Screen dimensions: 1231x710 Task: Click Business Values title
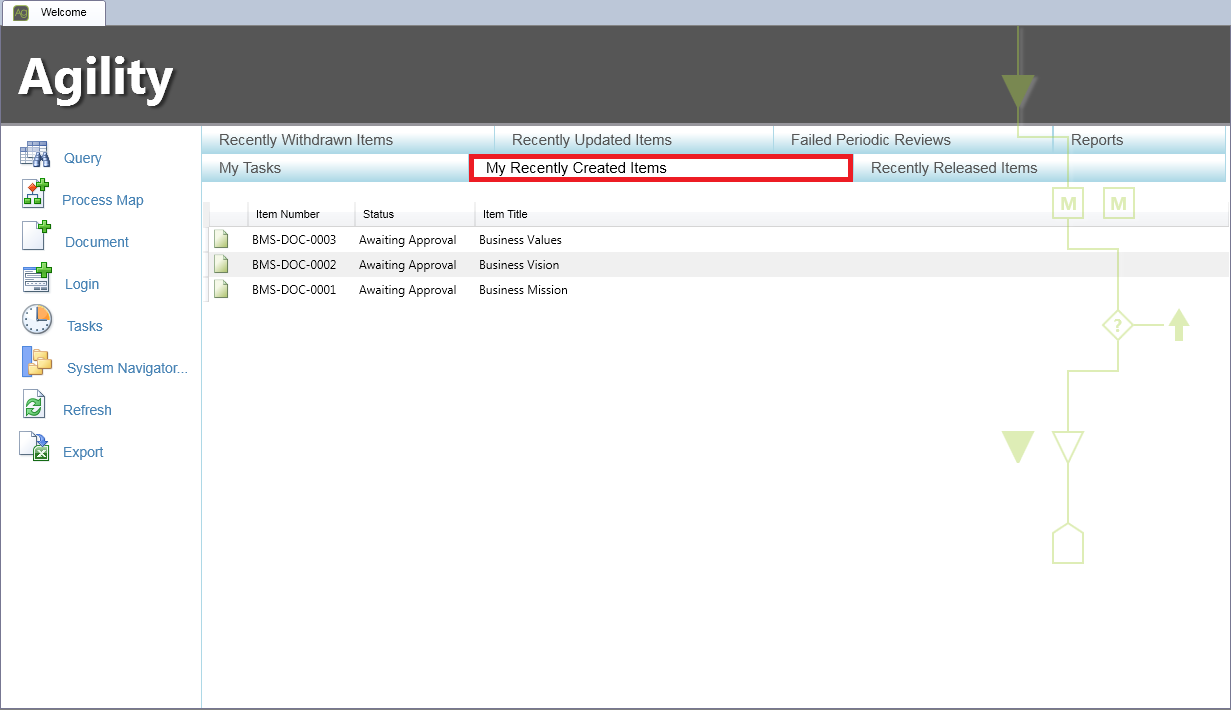pos(520,240)
